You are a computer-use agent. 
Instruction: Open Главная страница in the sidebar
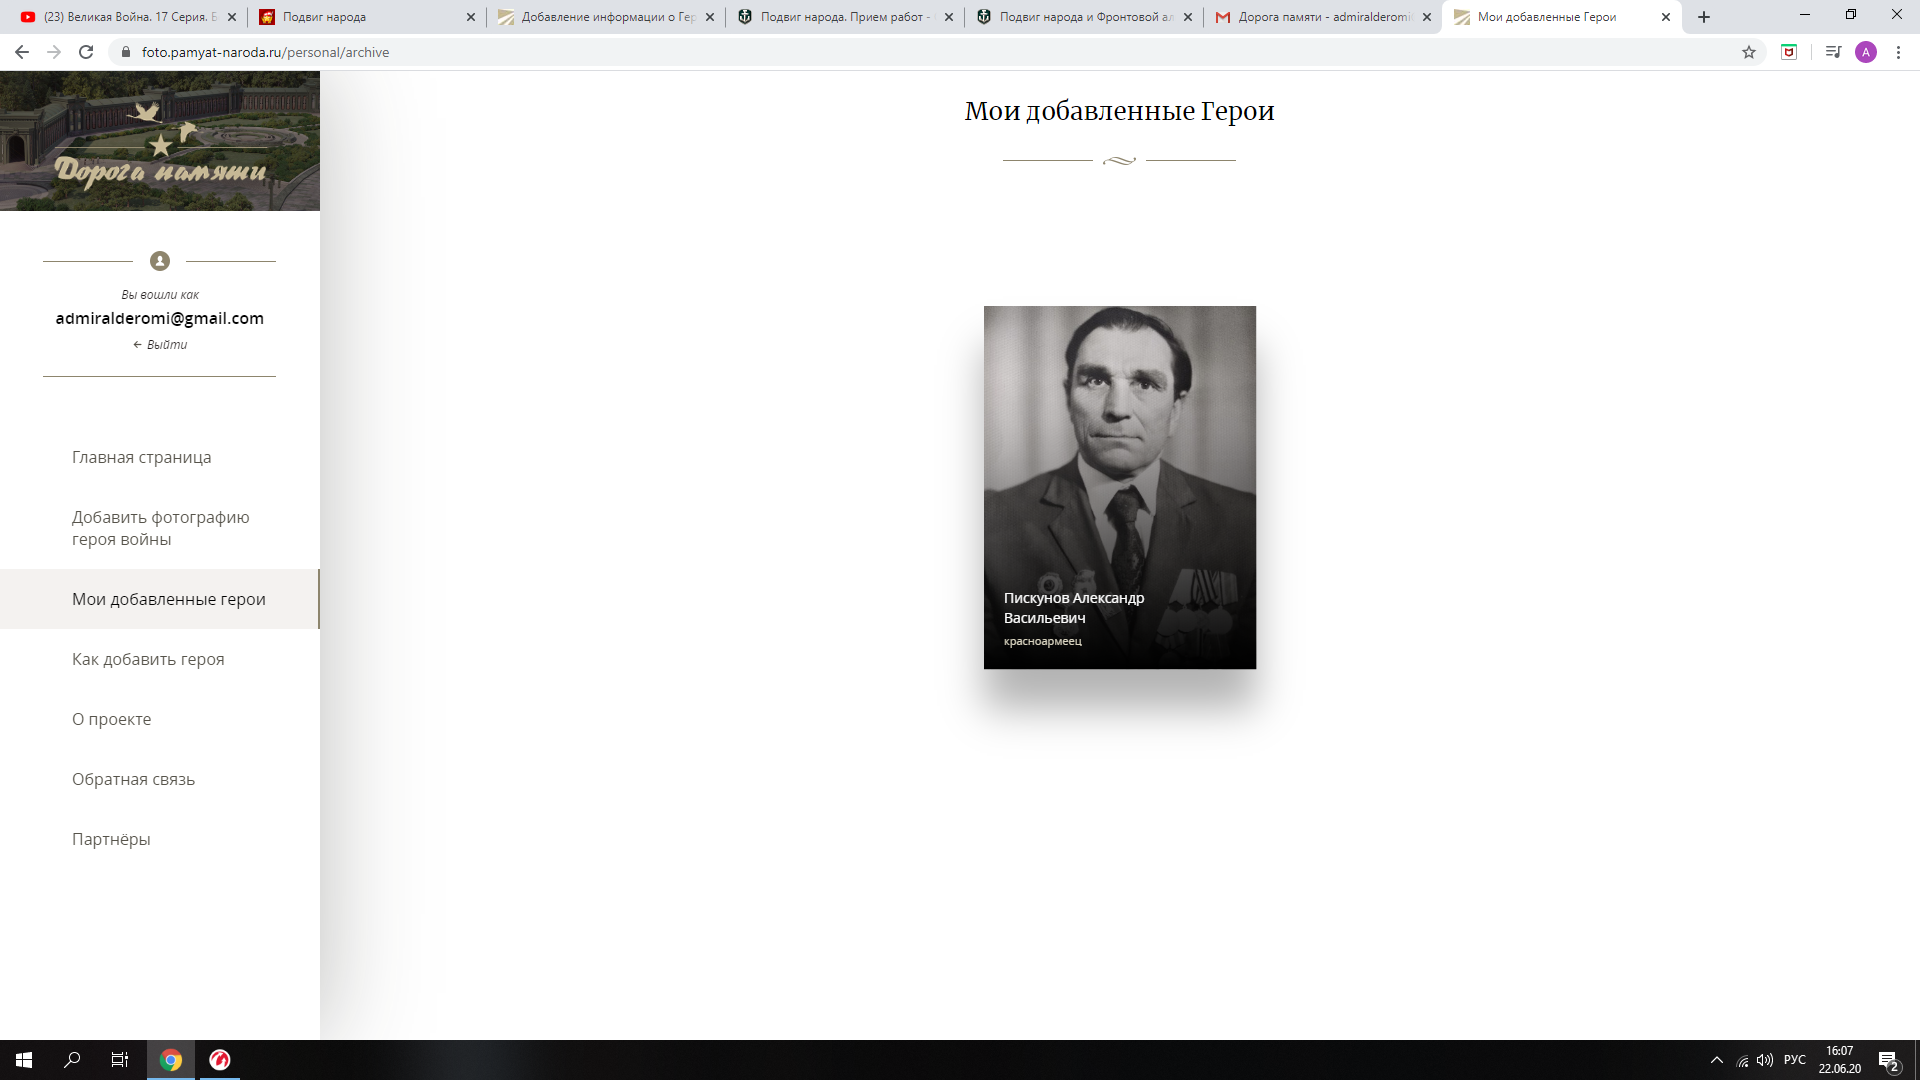(141, 457)
